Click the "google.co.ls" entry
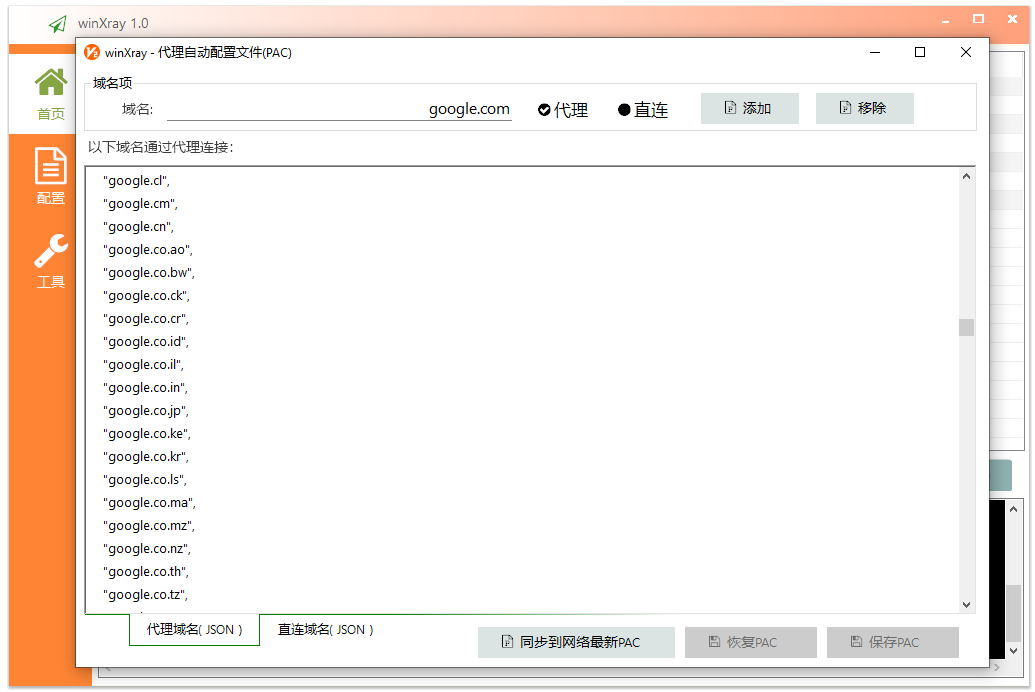This screenshot has width=1035, height=692. point(145,480)
